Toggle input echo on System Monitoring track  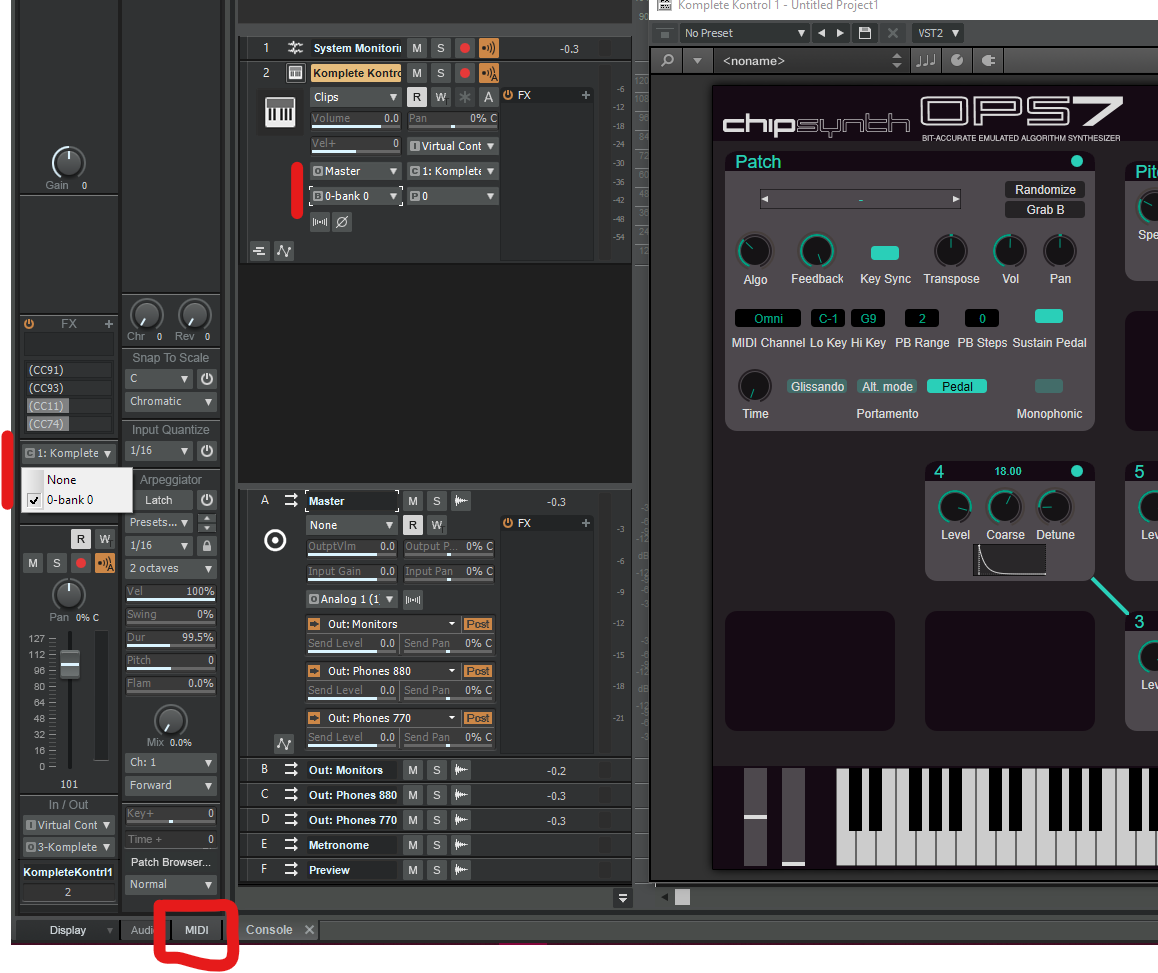pos(488,48)
